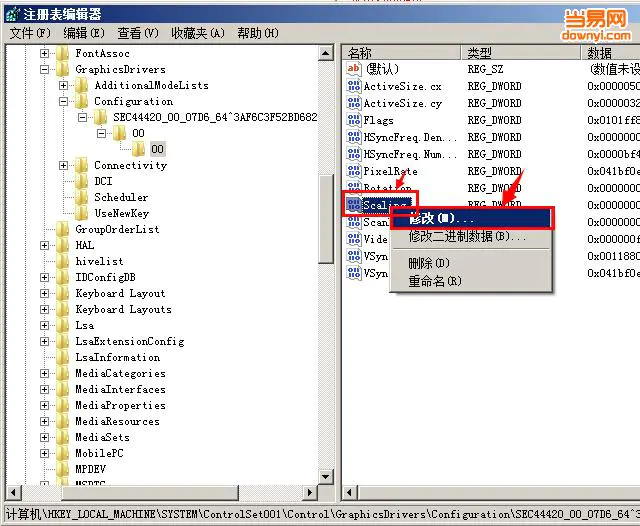Click the tree pane vertical scrollbar thumb

pos(326,220)
